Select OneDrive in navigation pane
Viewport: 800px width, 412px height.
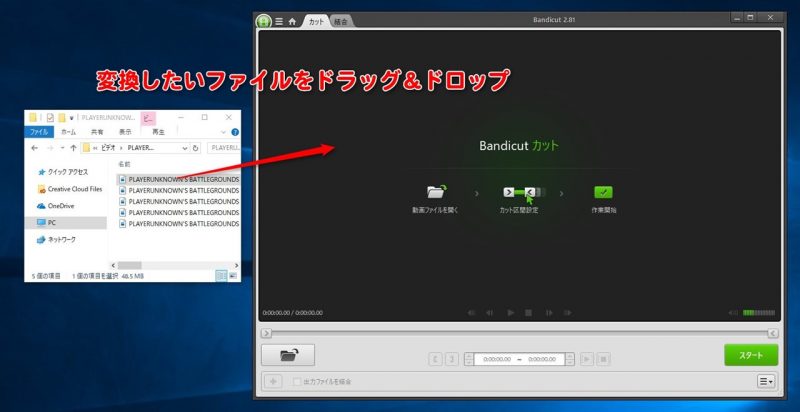(x=56, y=206)
